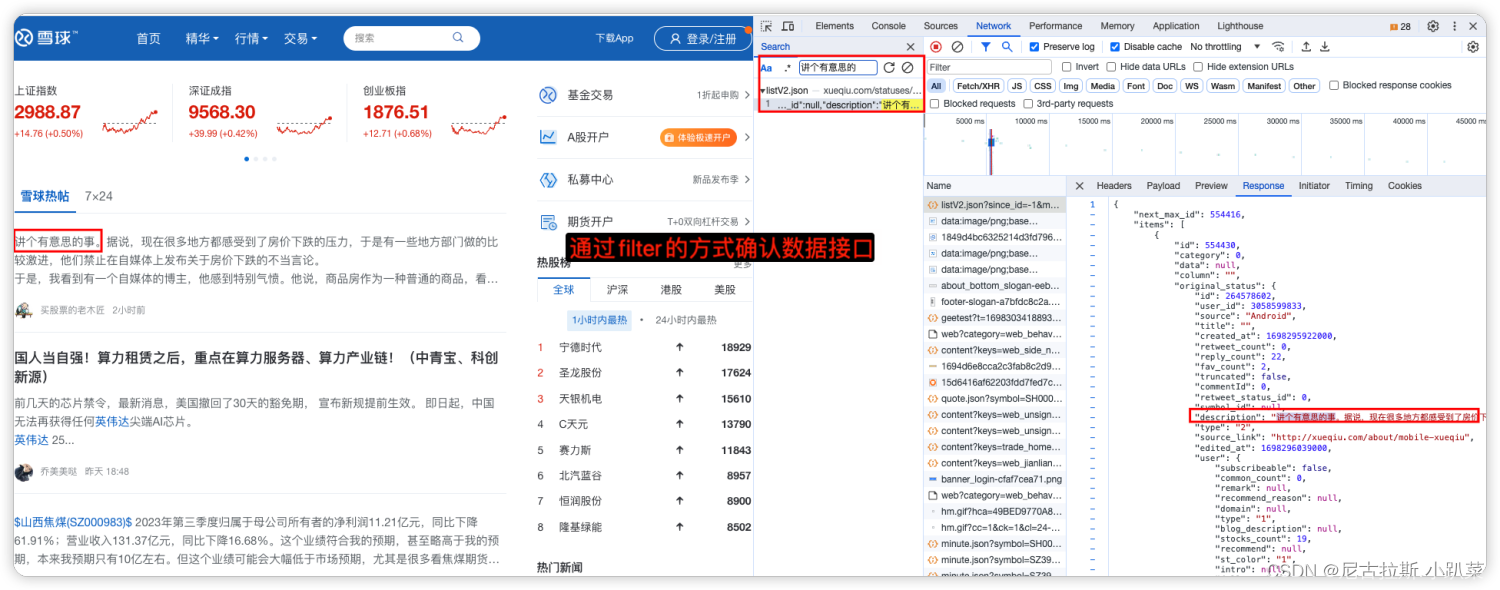
Task: Select listV2.json request in Name list
Action: pos(993,205)
